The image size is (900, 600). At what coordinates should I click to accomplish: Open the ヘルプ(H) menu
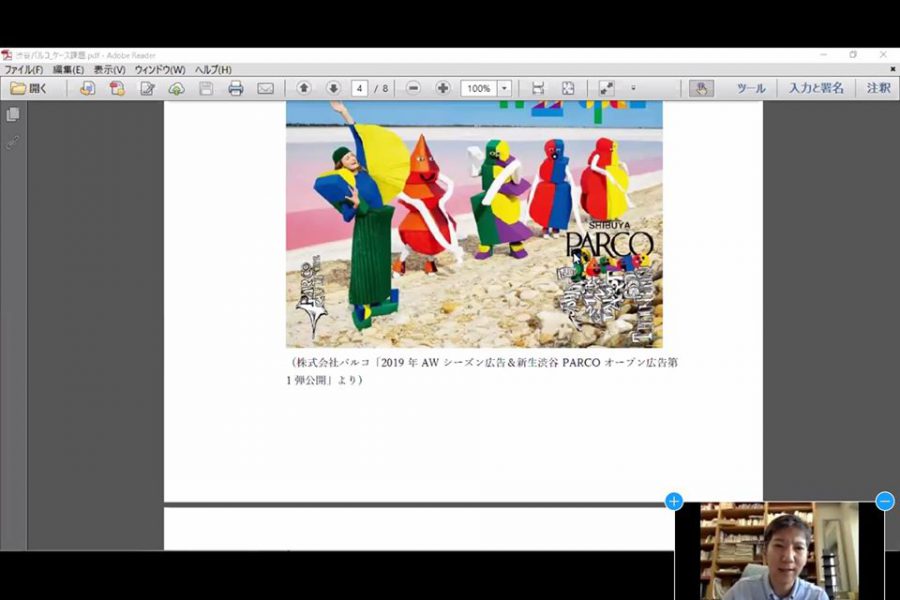(x=213, y=69)
